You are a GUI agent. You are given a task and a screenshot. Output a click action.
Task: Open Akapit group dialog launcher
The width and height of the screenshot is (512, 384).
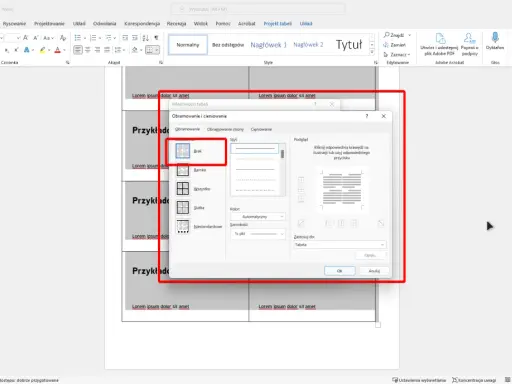(x=161, y=62)
